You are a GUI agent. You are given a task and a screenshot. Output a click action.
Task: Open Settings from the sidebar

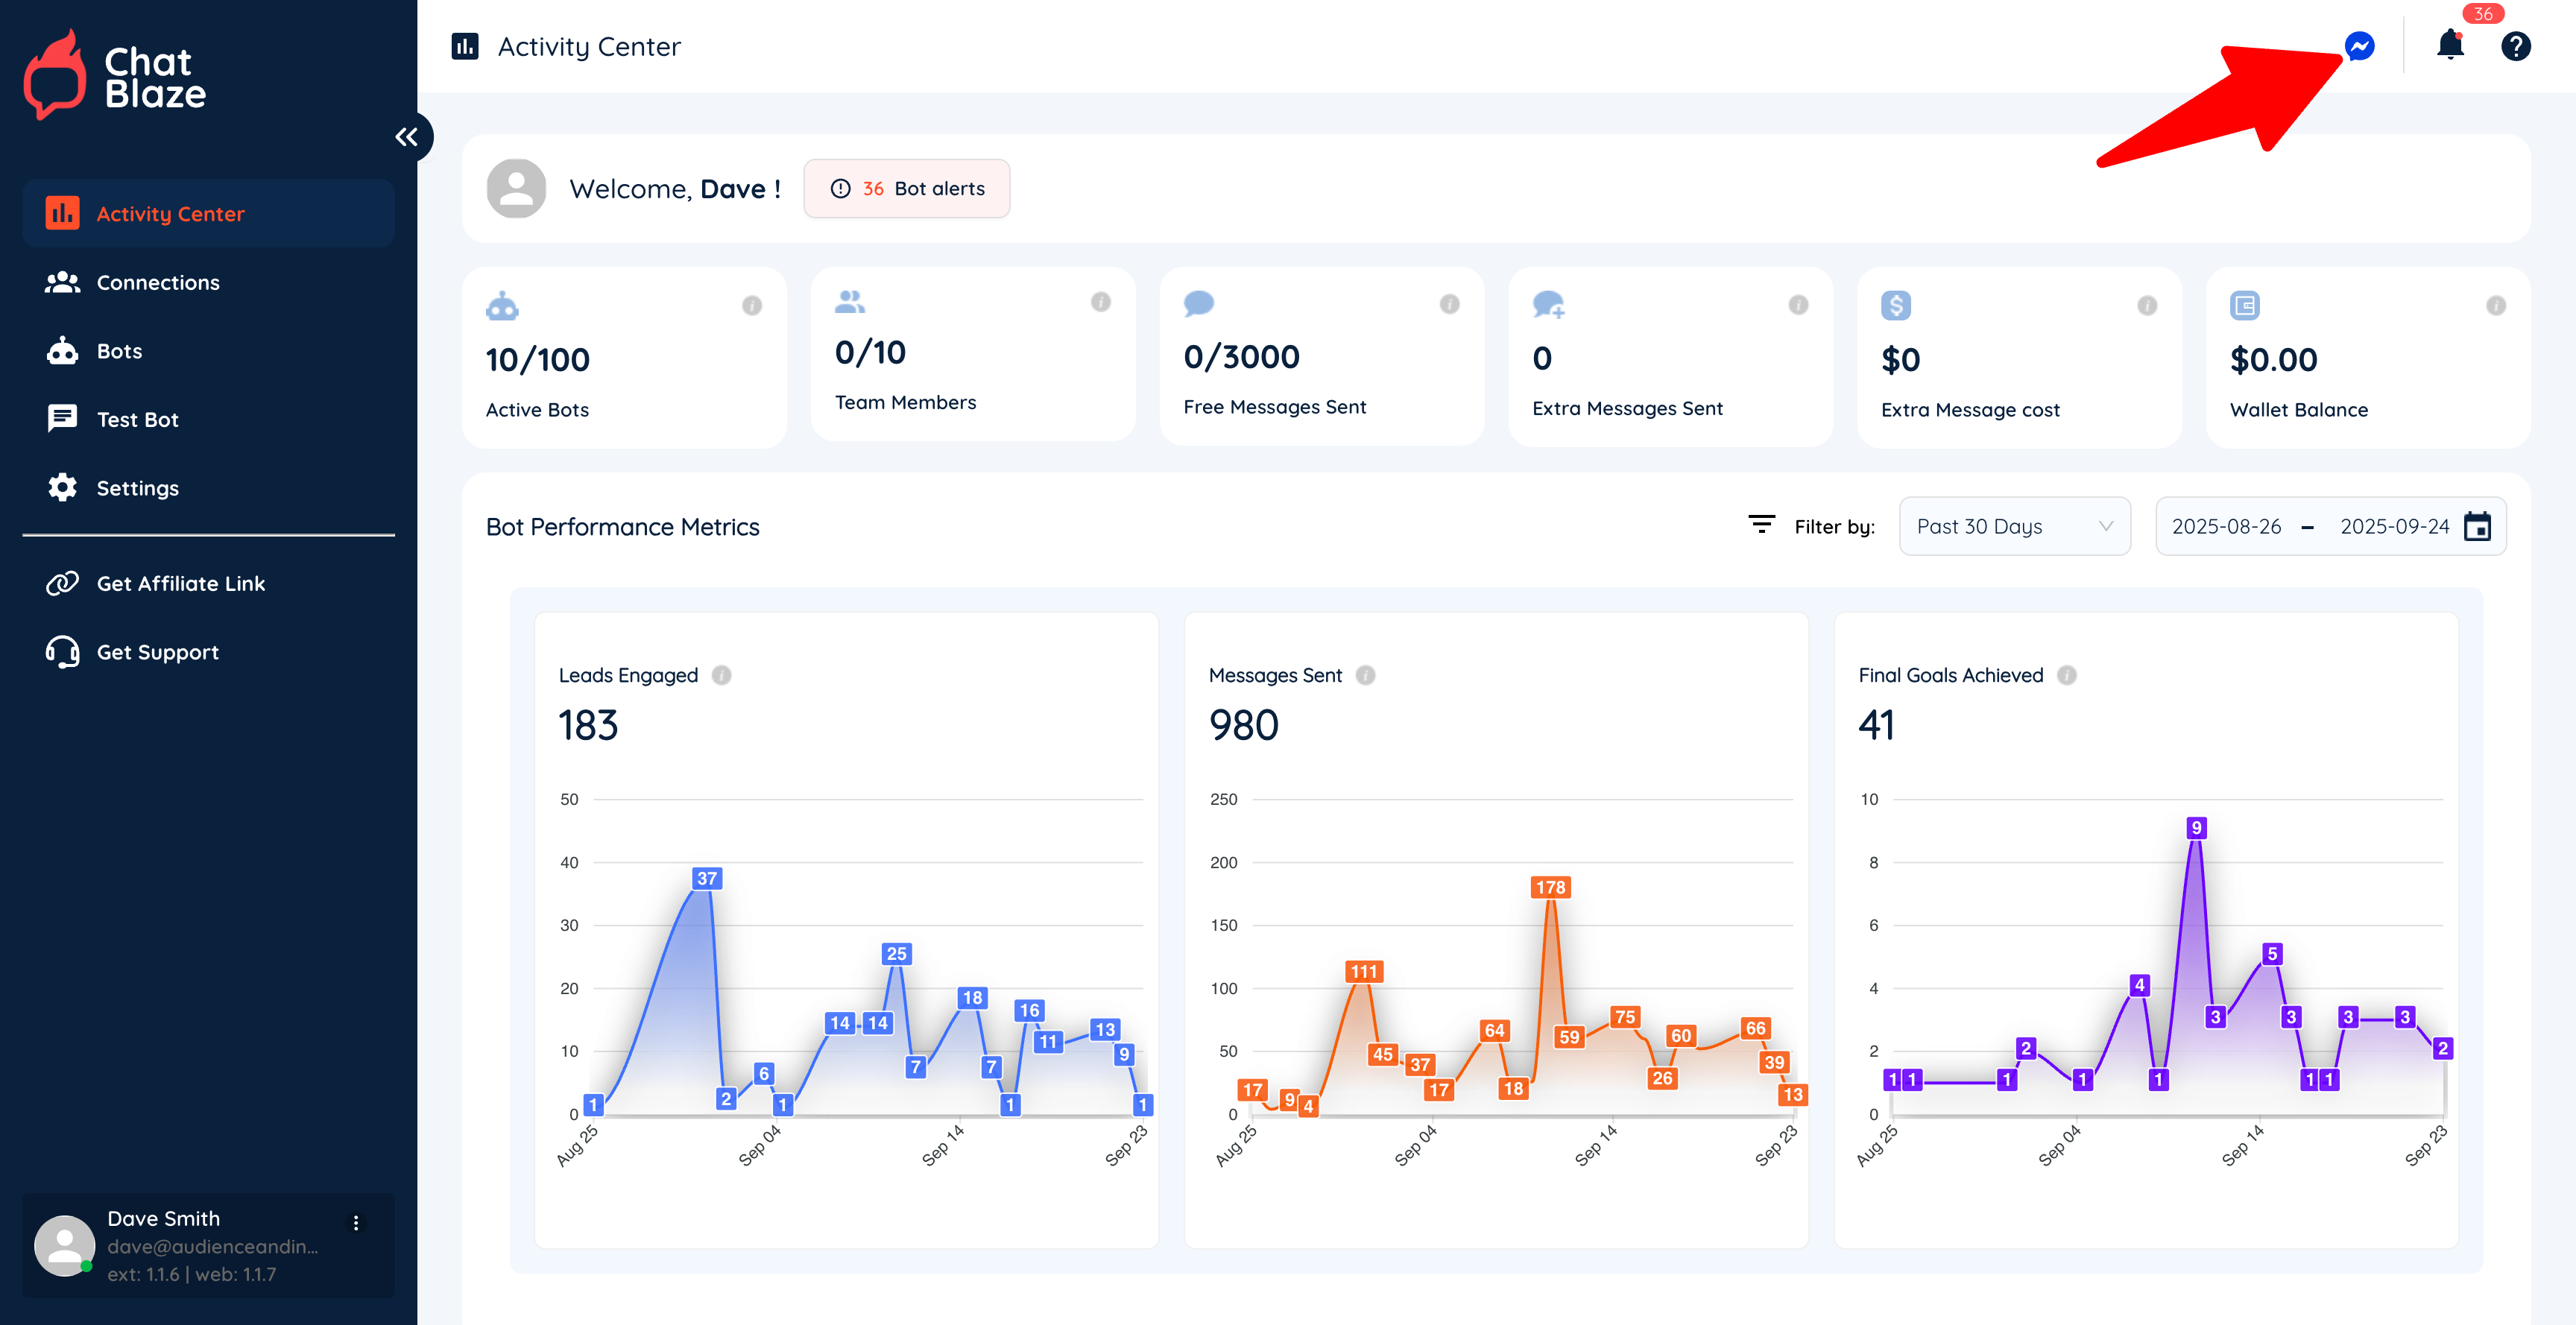click(x=137, y=489)
